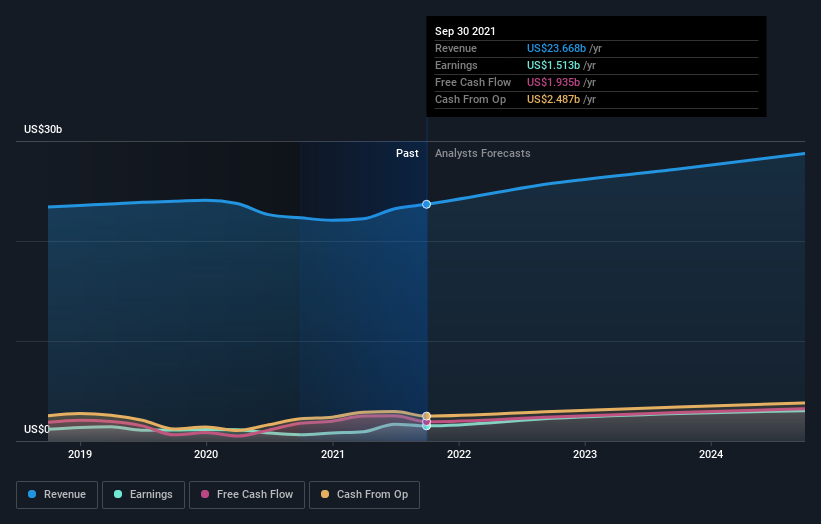
Task: Click the 2020 axis label
Action: [206, 454]
